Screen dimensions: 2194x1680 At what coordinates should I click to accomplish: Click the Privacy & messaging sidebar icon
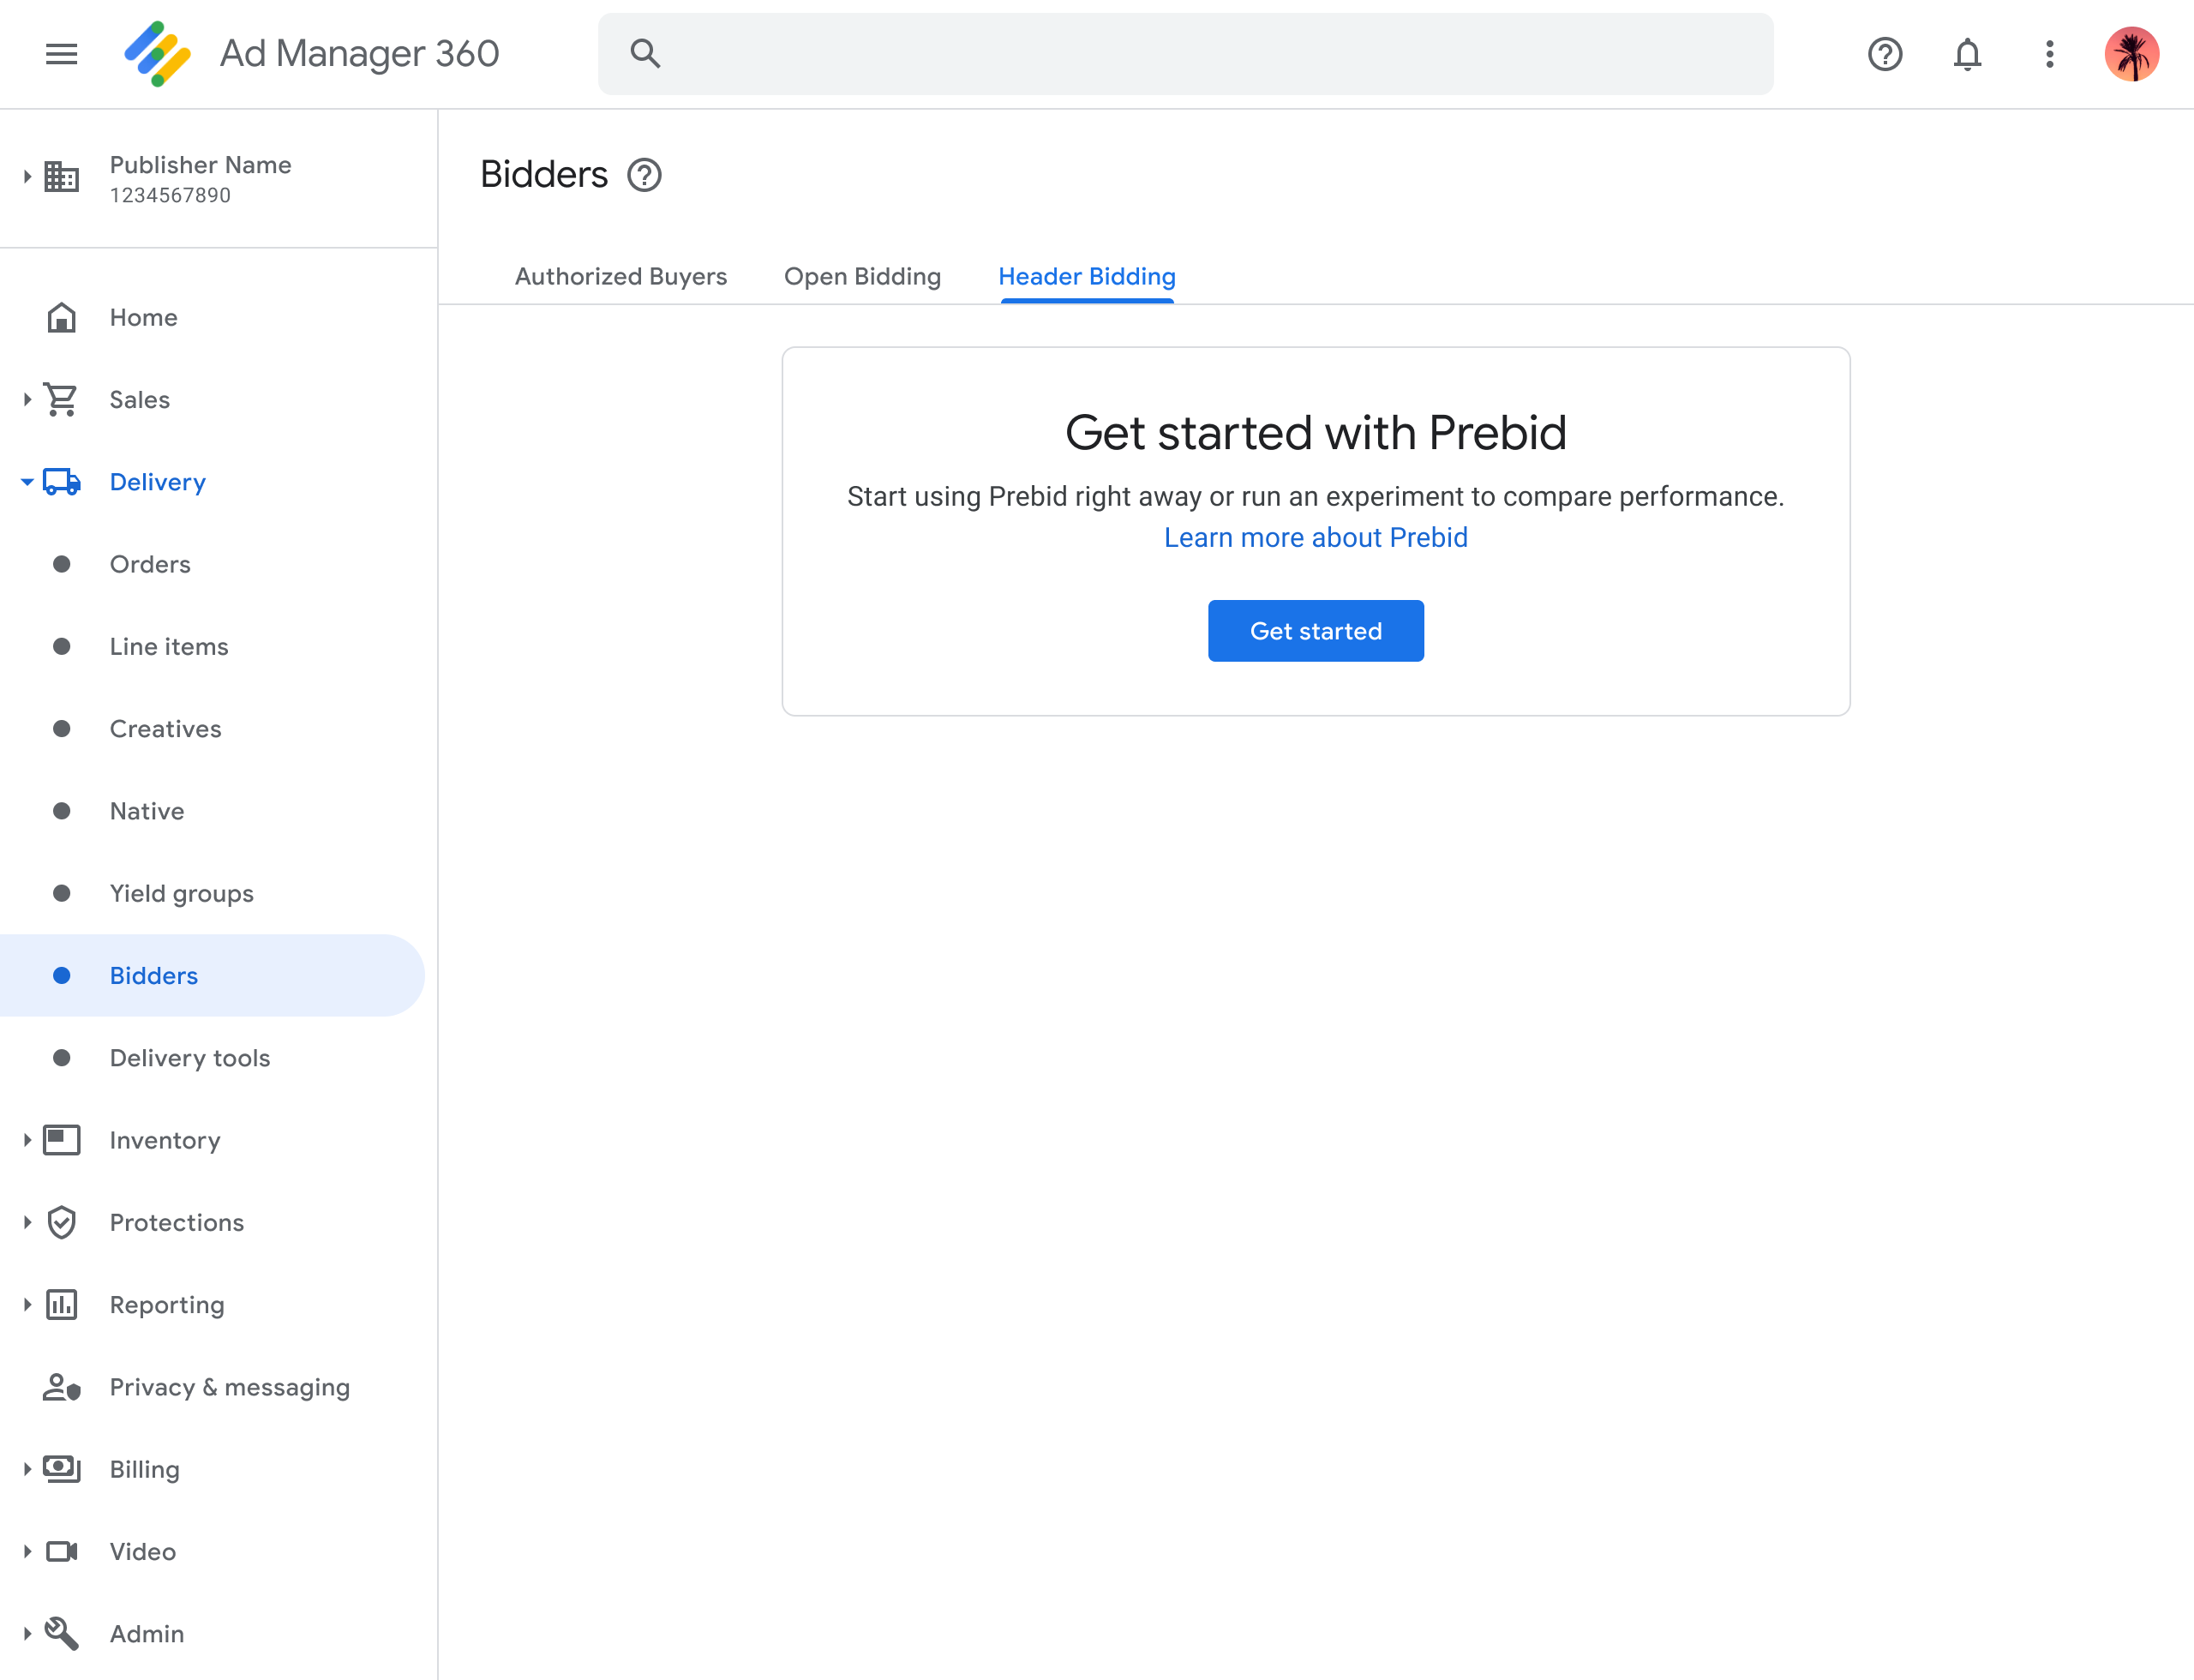pos(63,1387)
